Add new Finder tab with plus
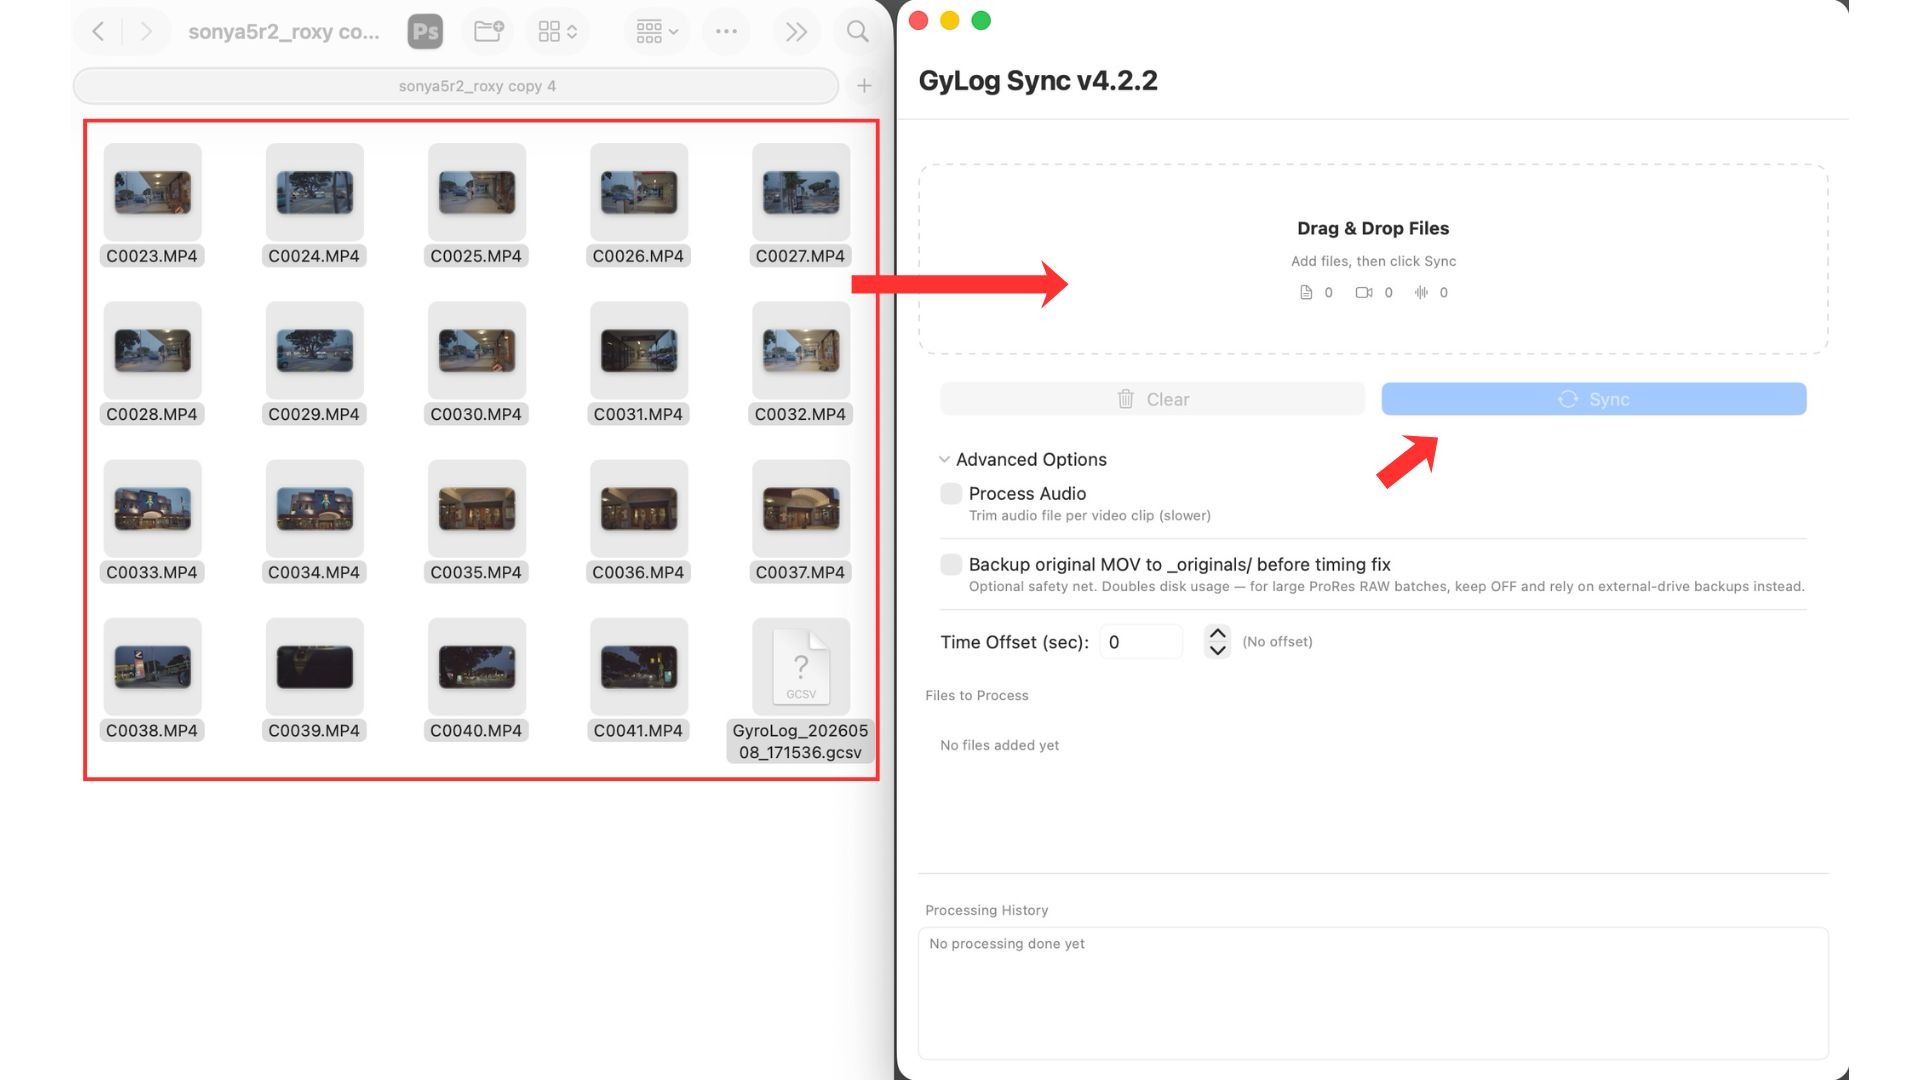 (x=864, y=86)
